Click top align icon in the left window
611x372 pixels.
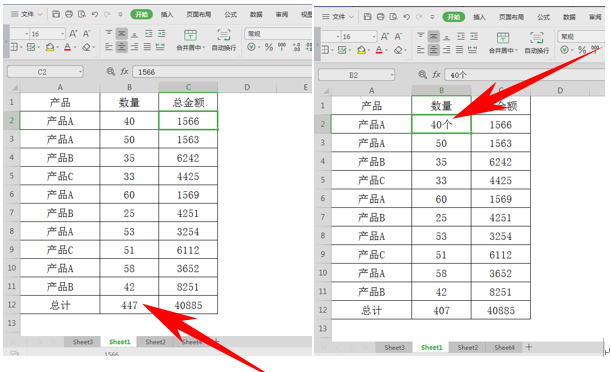coord(109,33)
